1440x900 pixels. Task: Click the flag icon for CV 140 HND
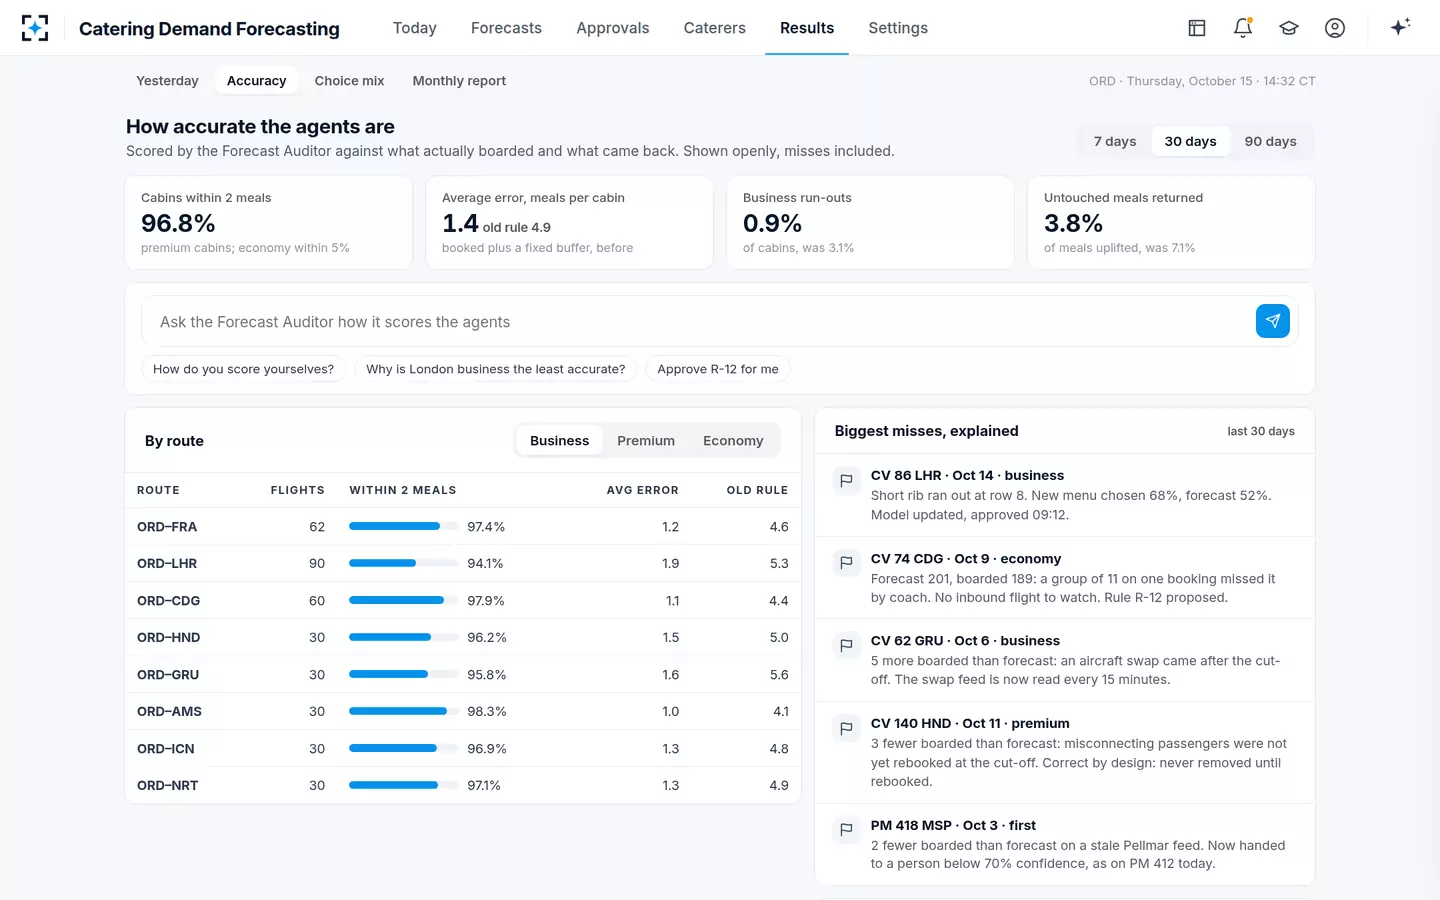[x=846, y=729]
